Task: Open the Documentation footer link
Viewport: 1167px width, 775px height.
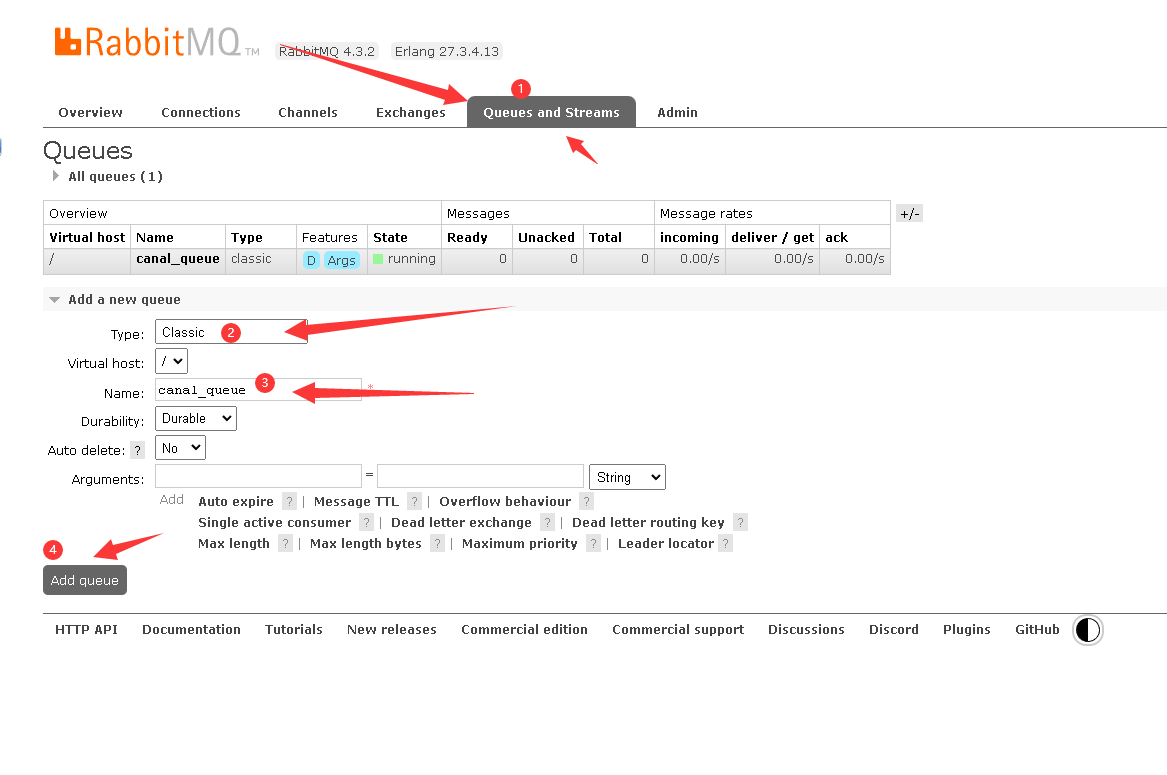Action: pyautogui.click(x=191, y=630)
